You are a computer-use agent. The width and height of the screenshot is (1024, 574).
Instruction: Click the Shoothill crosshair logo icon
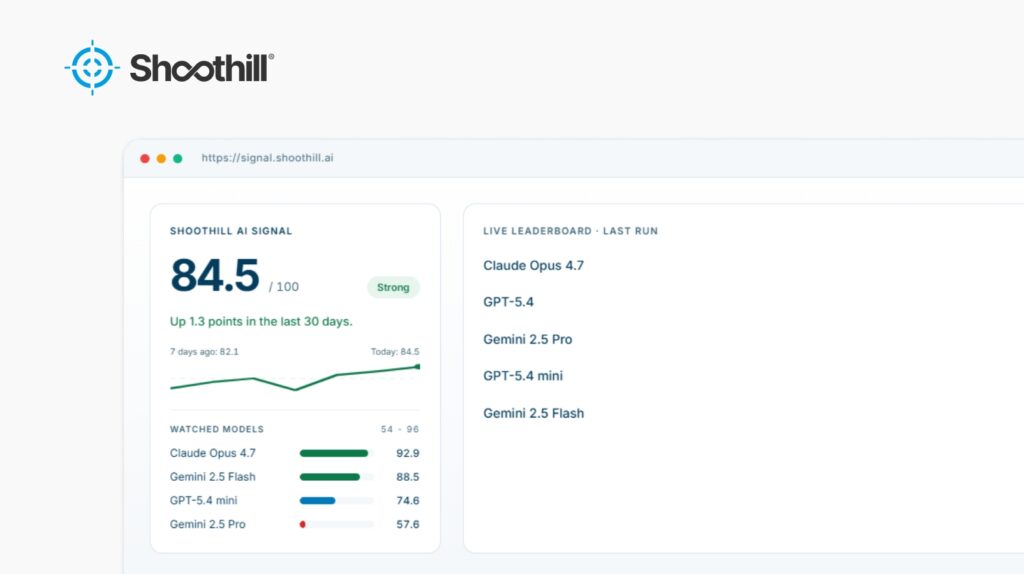coord(92,68)
